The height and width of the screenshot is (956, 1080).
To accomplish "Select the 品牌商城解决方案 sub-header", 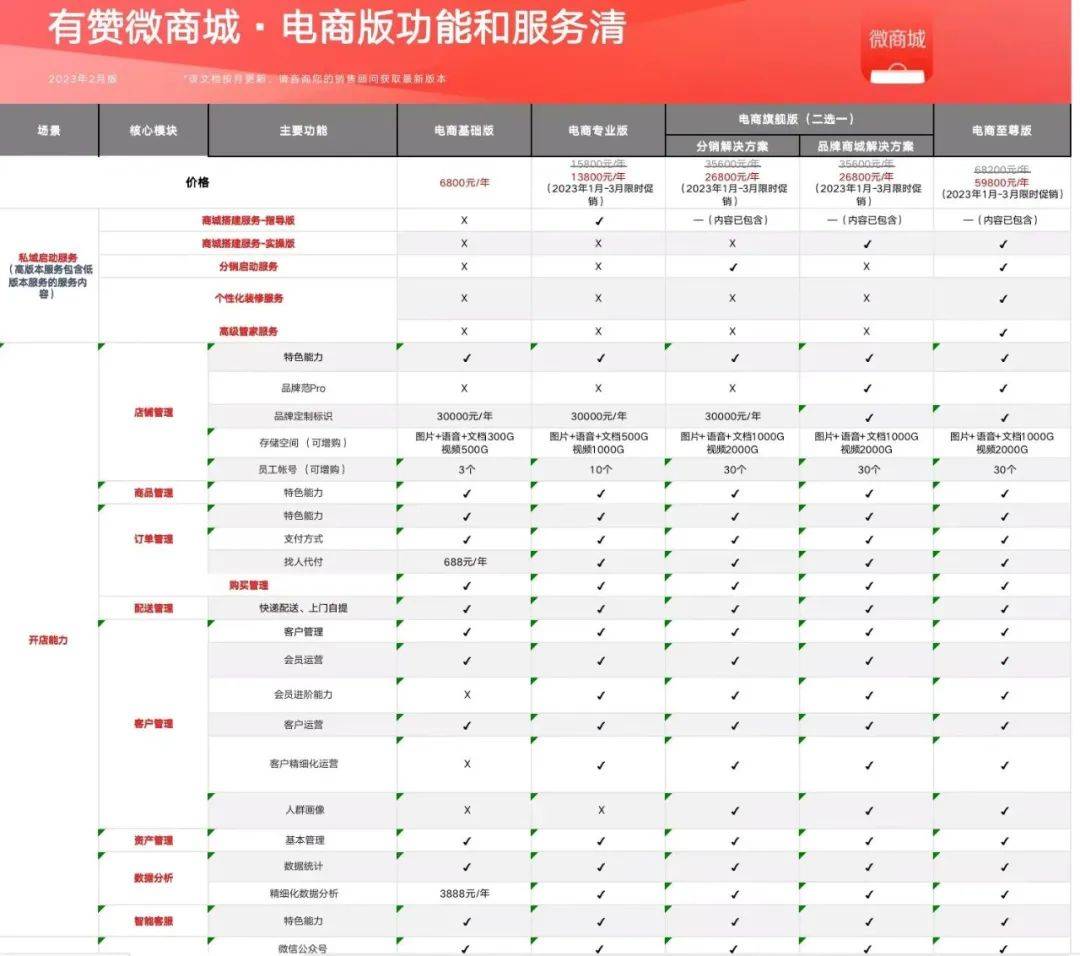I will point(866,146).
